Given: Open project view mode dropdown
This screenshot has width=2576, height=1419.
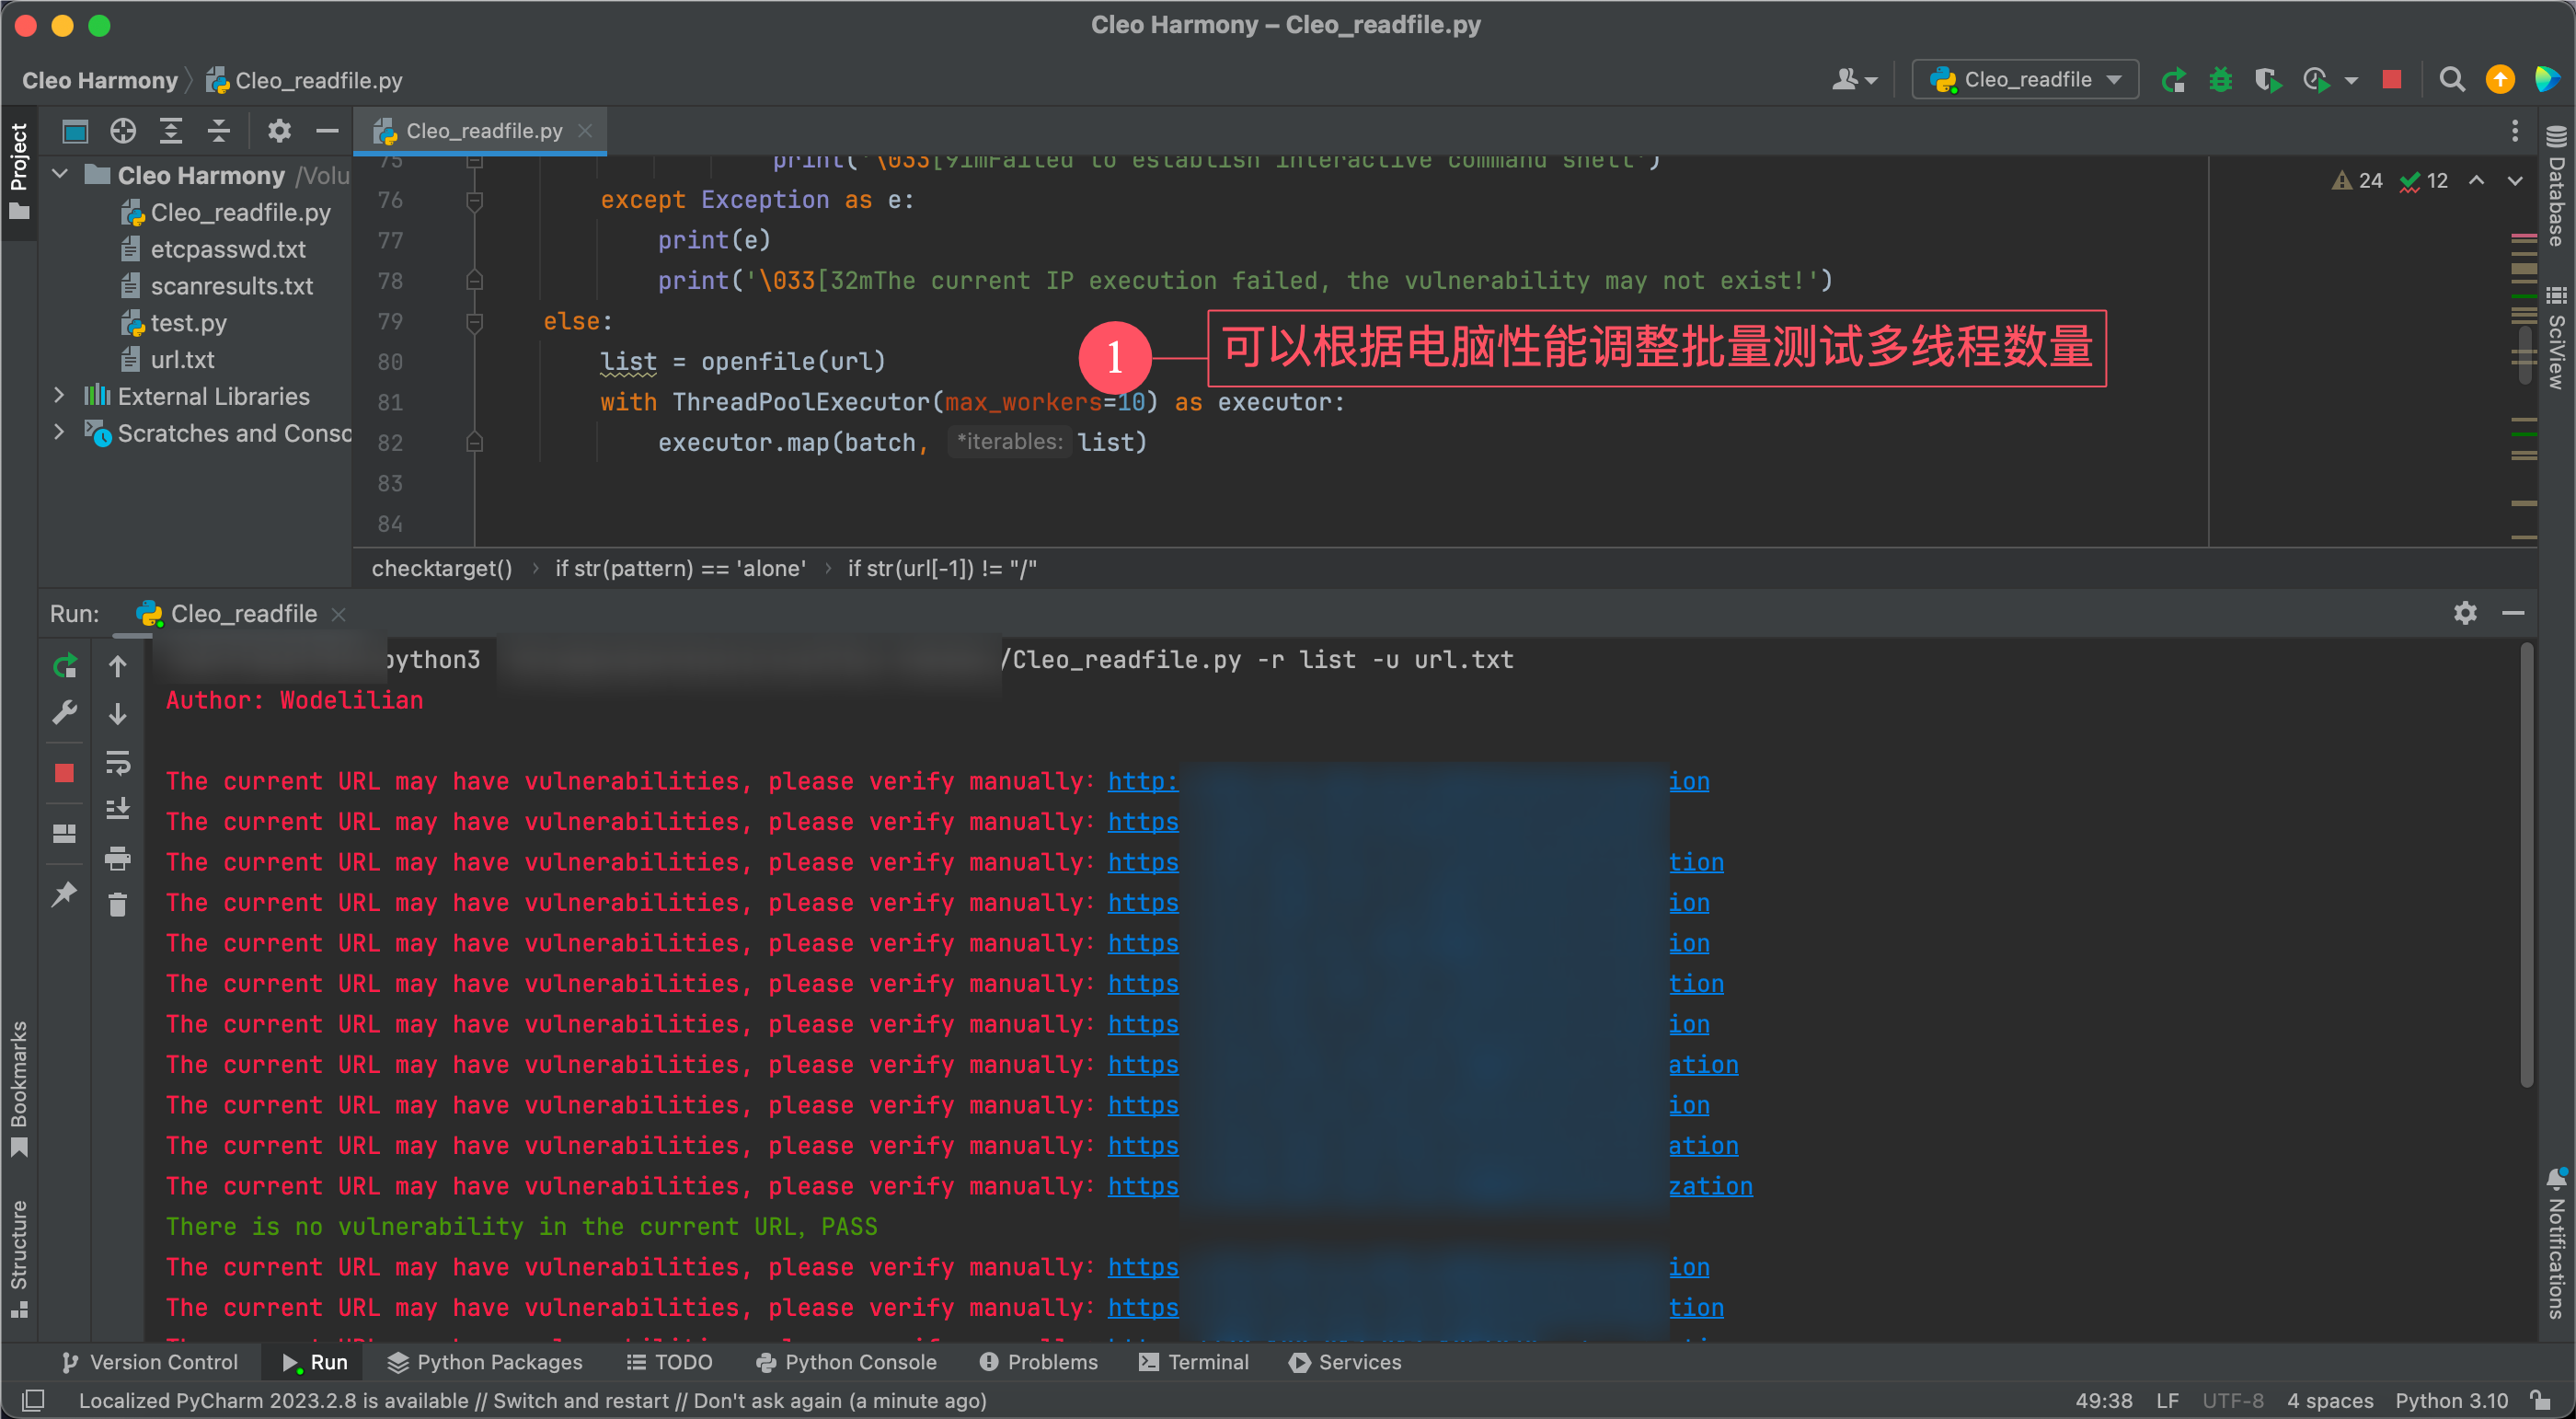Looking at the screenshot, I should tap(75, 131).
